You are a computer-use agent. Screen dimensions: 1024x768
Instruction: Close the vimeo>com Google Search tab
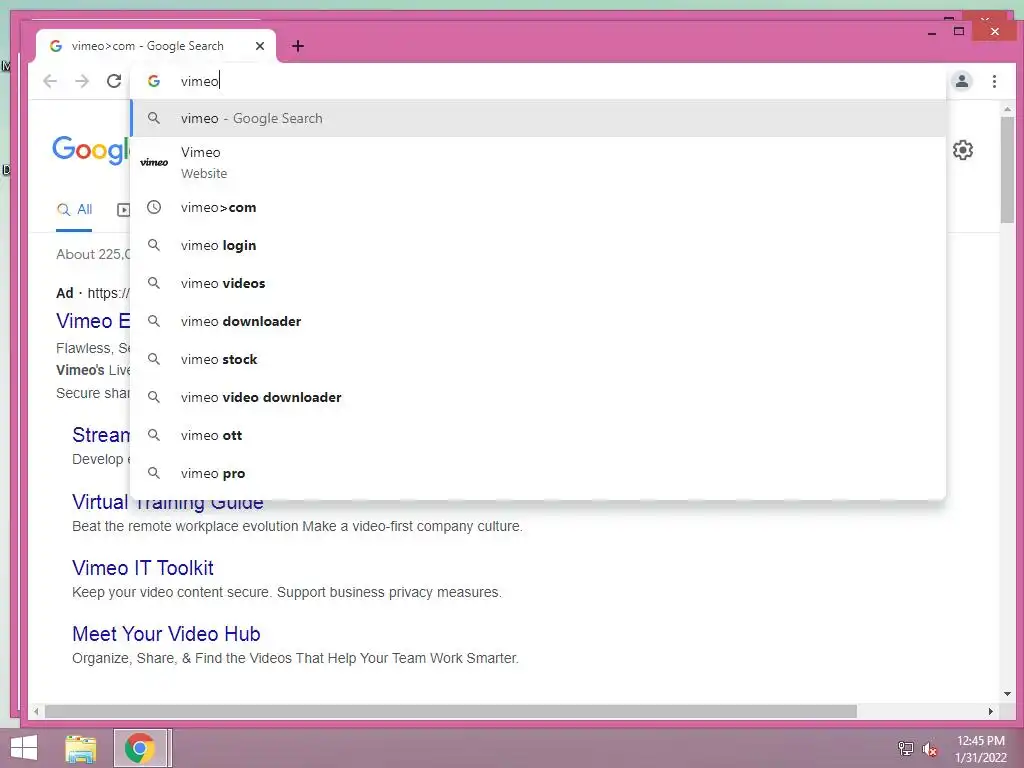260,46
